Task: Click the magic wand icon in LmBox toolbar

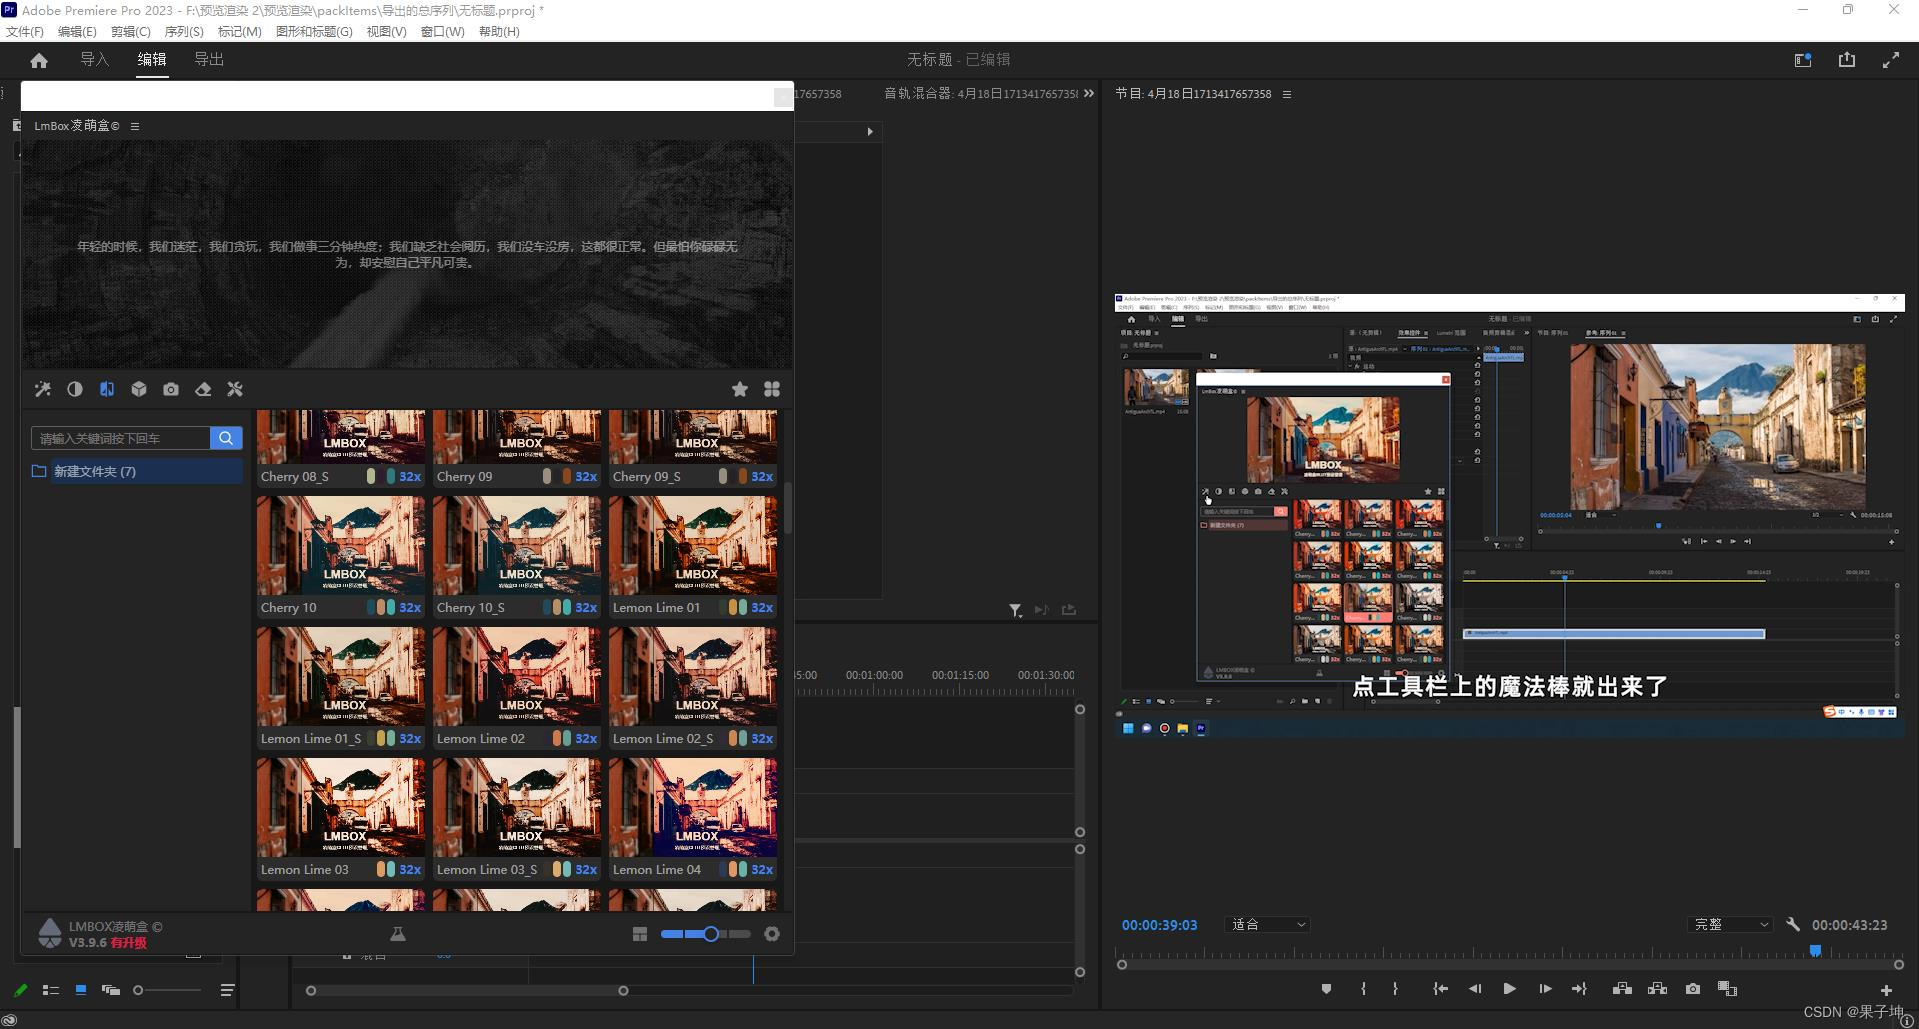Action: coord(43,389)
